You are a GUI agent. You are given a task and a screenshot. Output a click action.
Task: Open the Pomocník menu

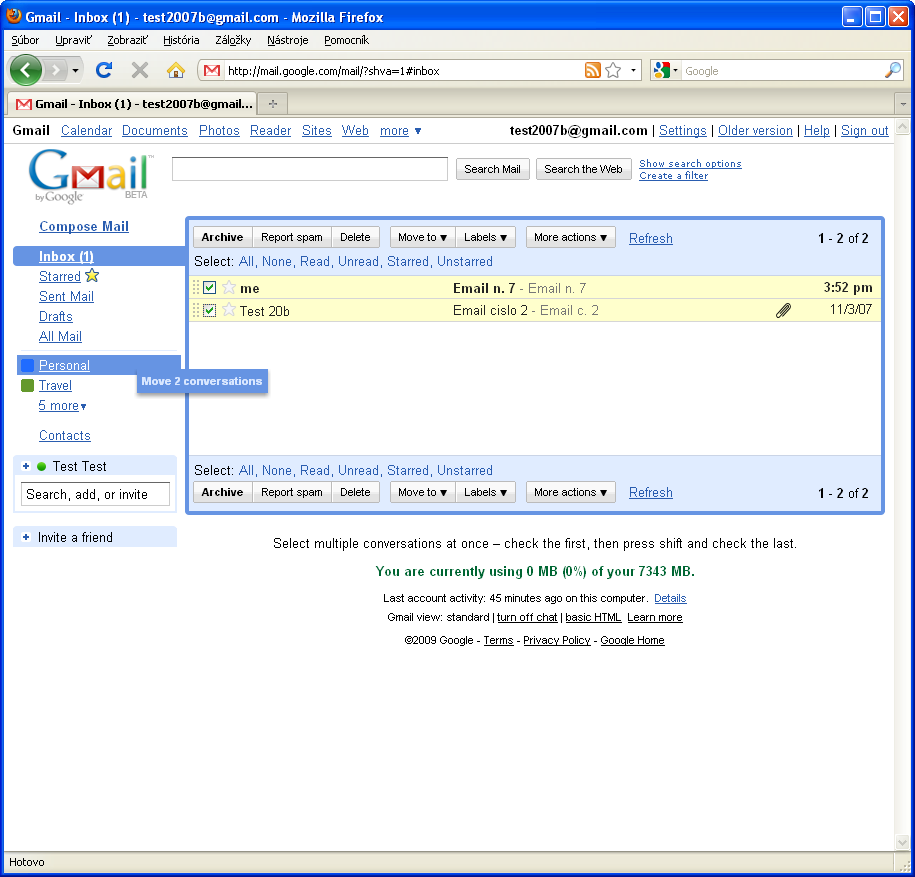click(x=346, y=40)
